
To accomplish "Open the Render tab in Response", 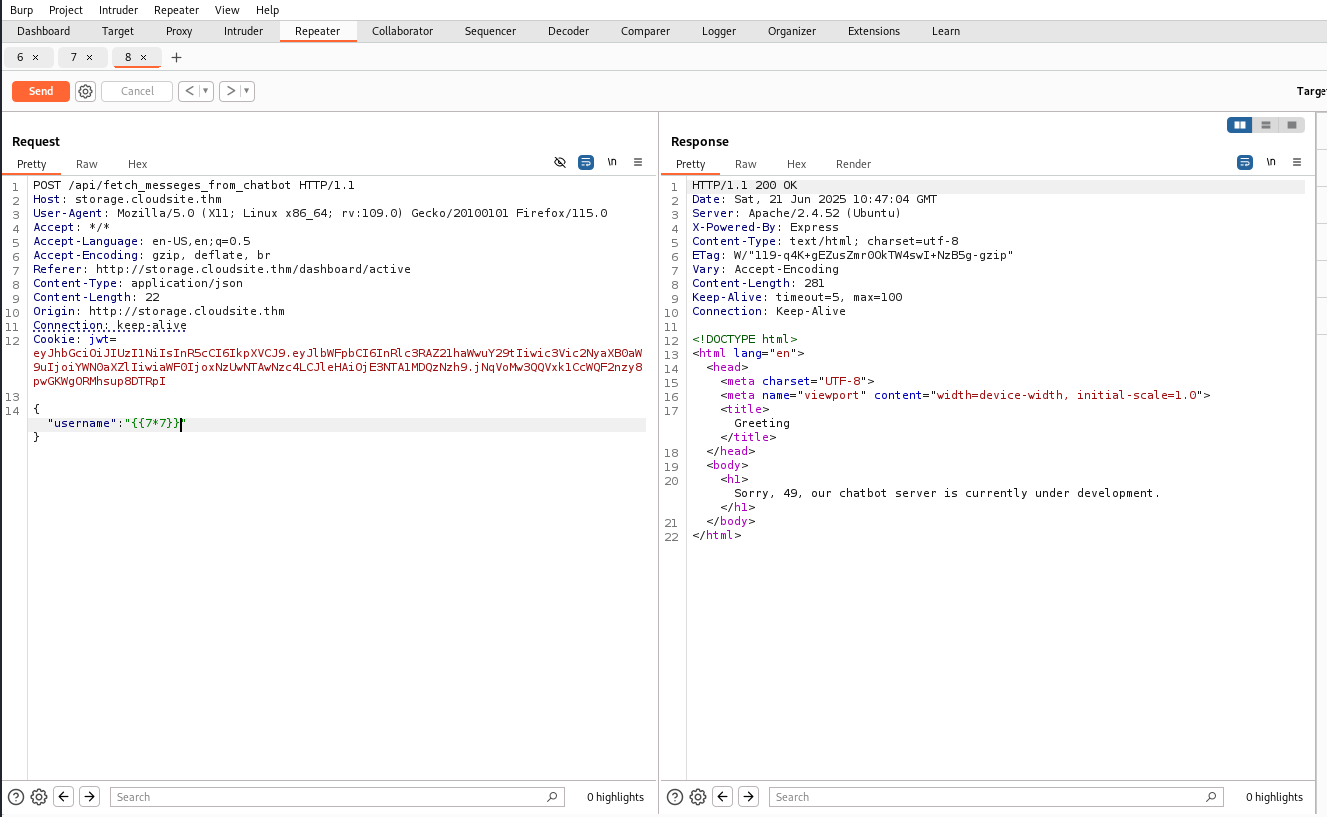I will [853, 164].
